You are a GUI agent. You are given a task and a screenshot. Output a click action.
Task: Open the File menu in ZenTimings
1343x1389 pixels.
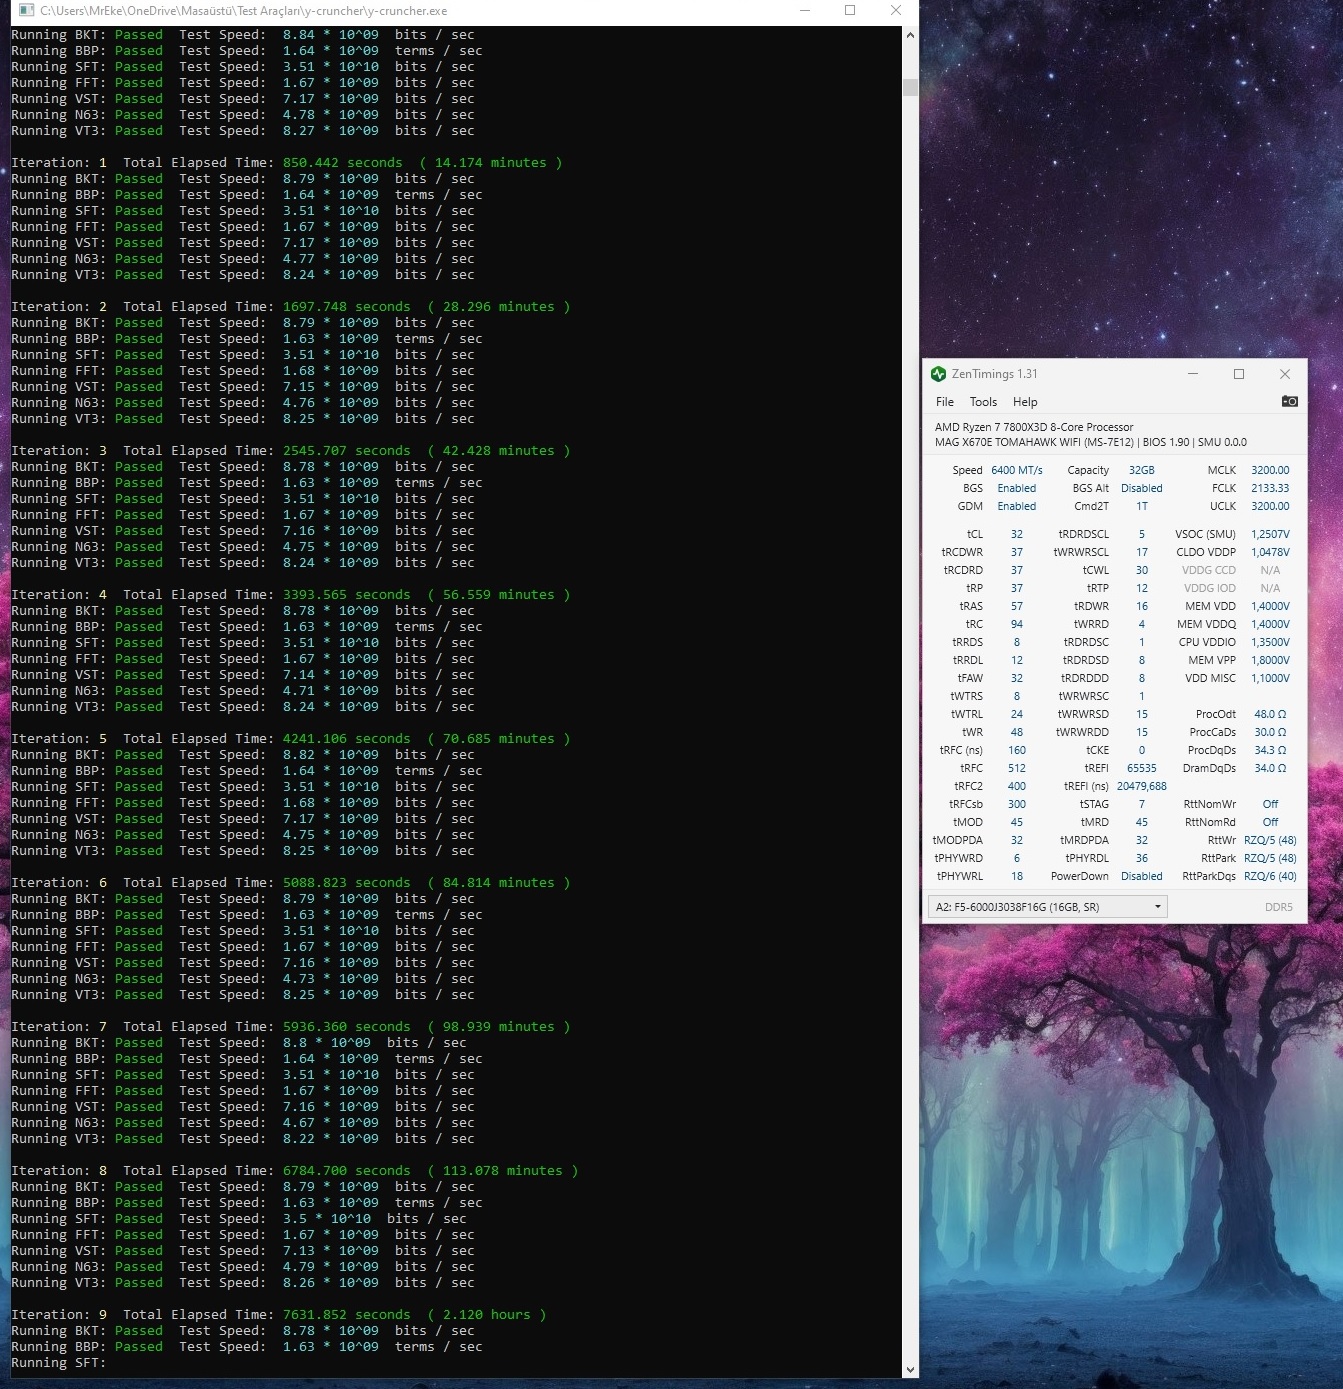click(945, 402)
